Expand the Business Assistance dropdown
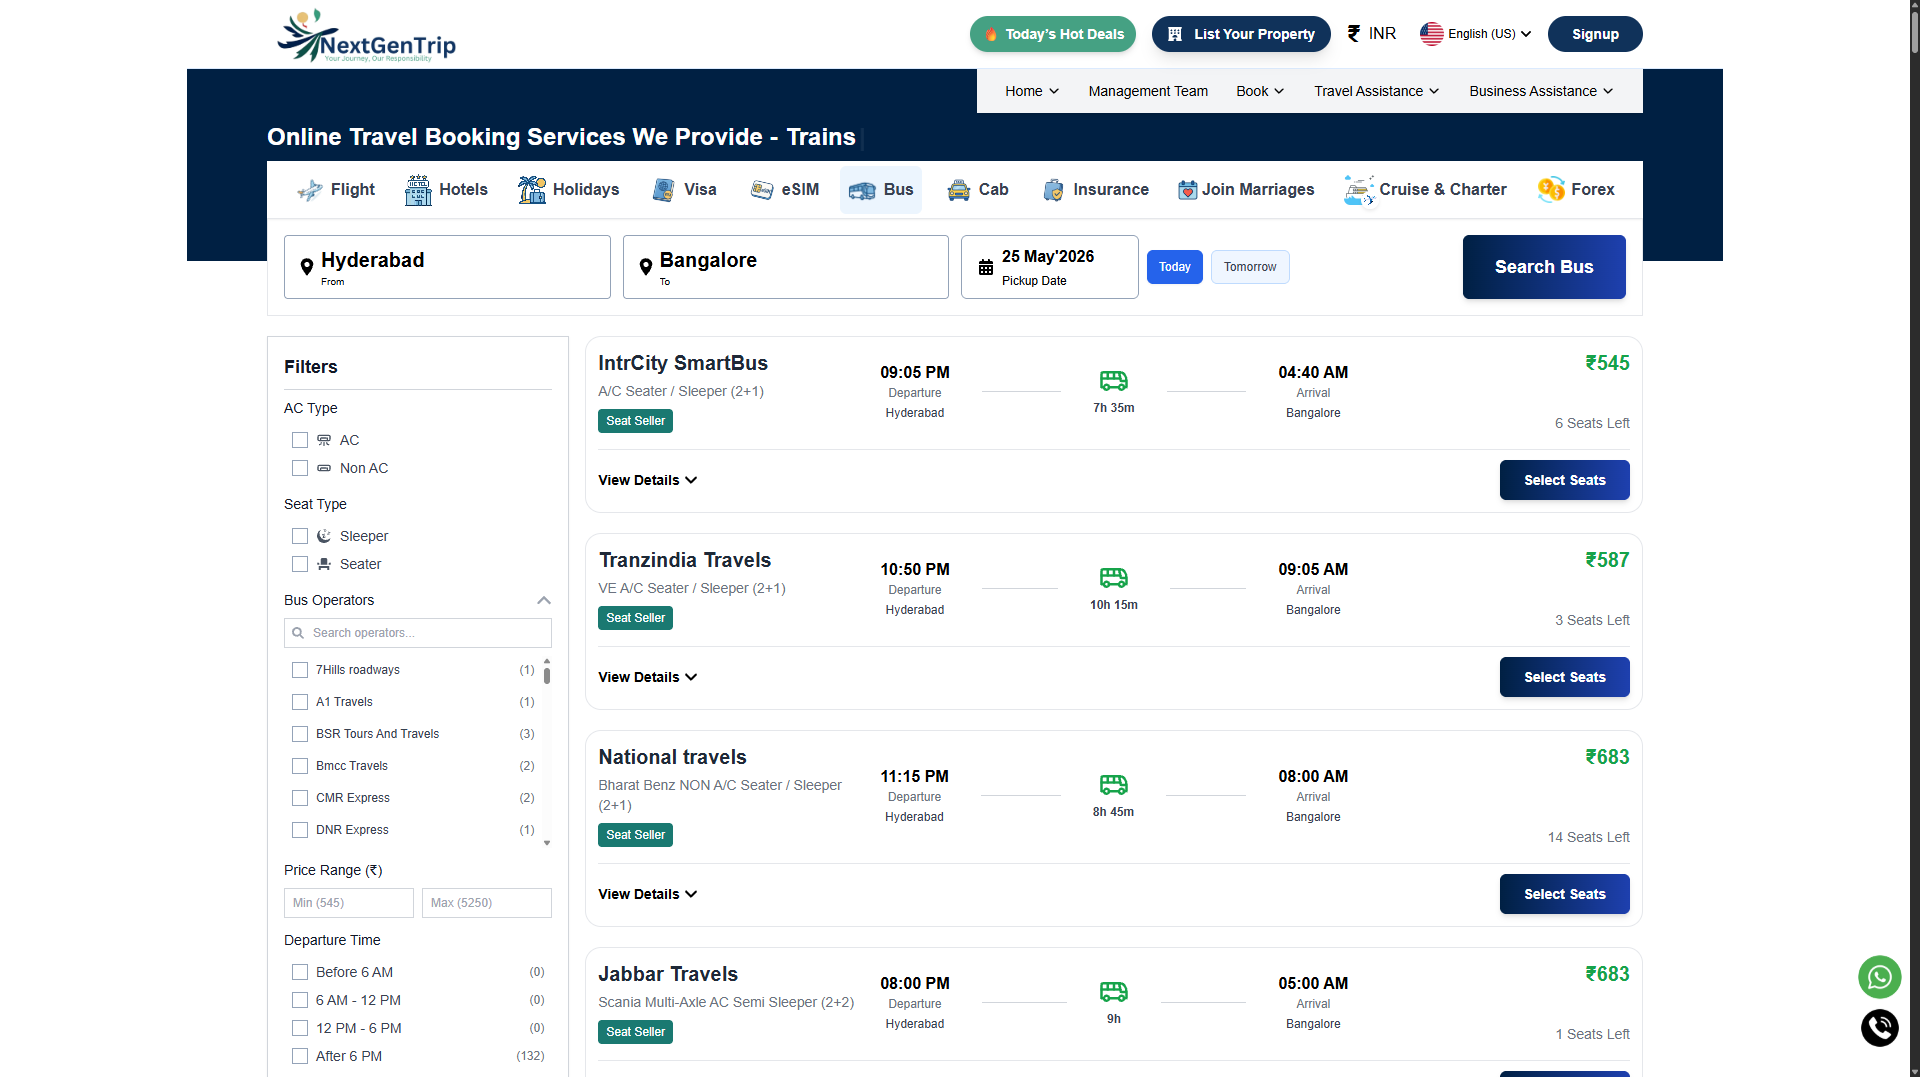1920x1077 pixels. [x=1541, y=91]
